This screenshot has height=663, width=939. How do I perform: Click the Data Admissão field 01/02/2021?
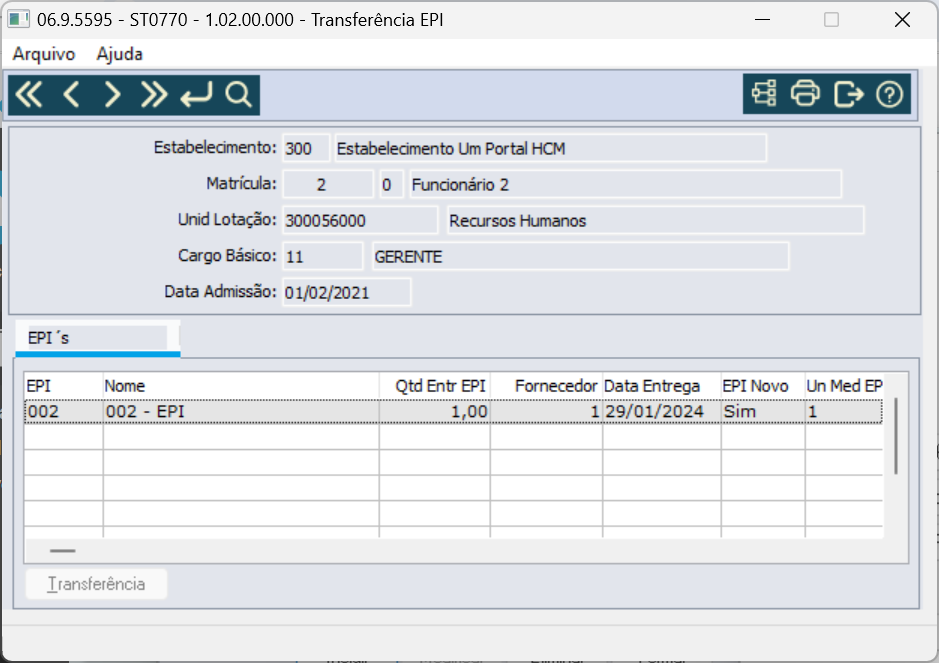(x=347, y=292)
